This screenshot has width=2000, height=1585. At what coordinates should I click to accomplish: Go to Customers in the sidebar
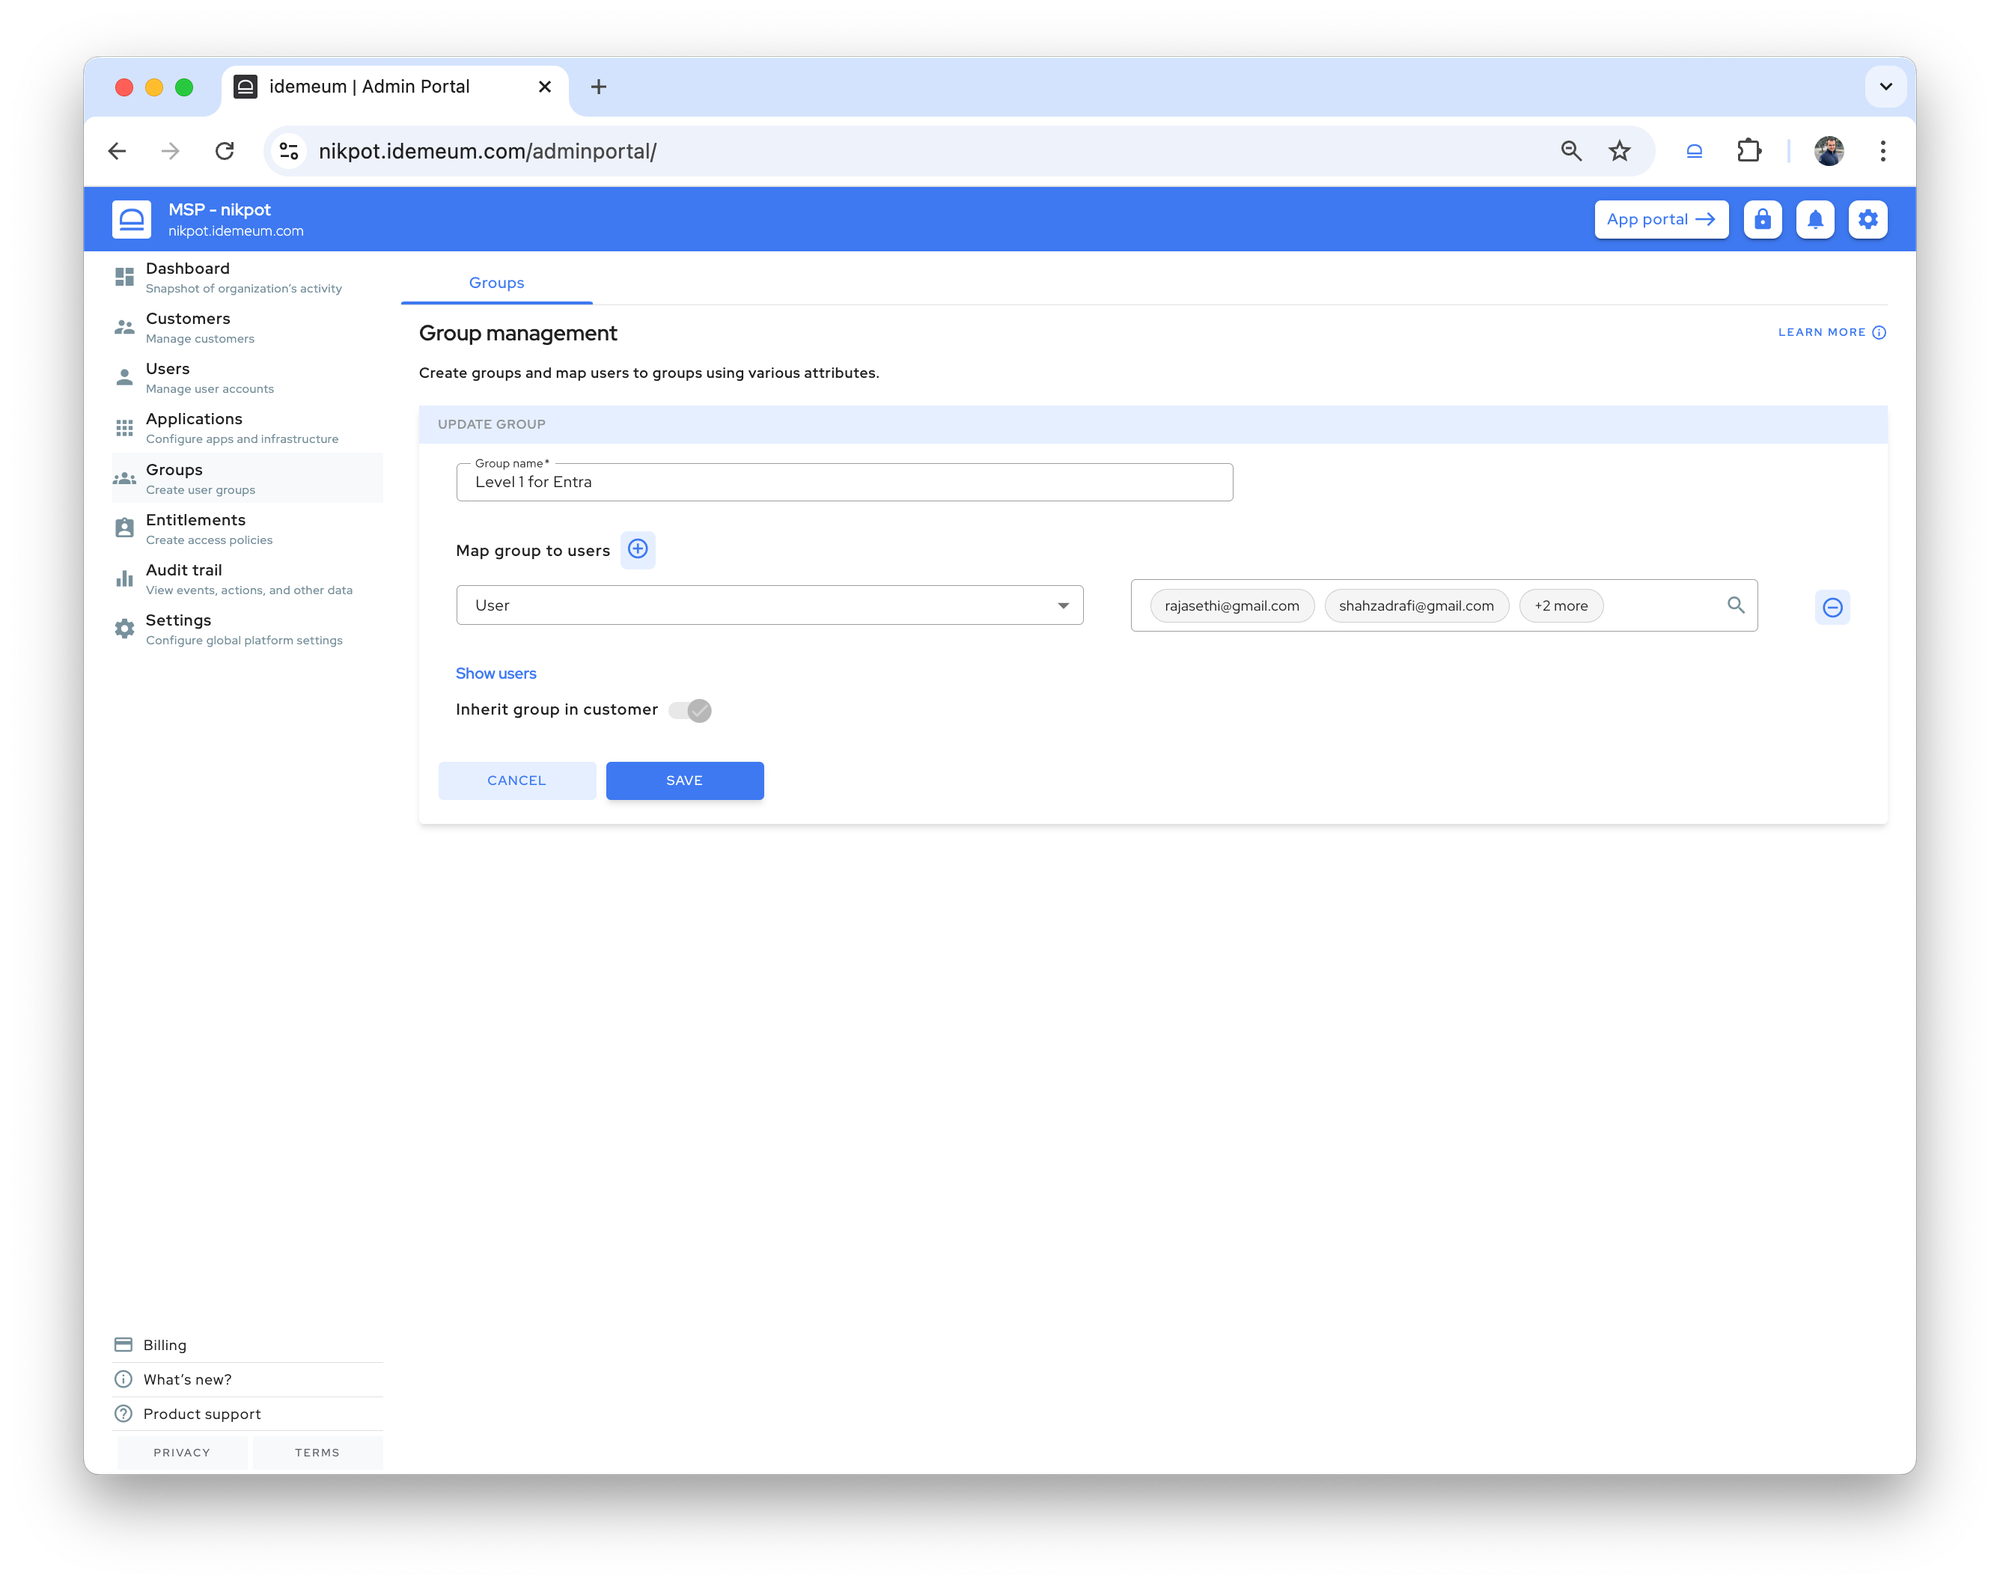(x=247, y=327)
